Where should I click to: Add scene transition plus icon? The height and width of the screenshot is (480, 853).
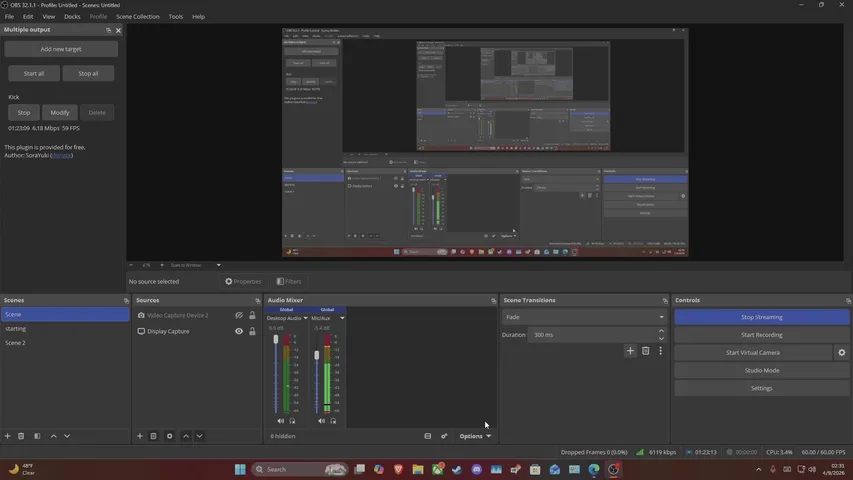pyautogui.click(x=630, y=351)
